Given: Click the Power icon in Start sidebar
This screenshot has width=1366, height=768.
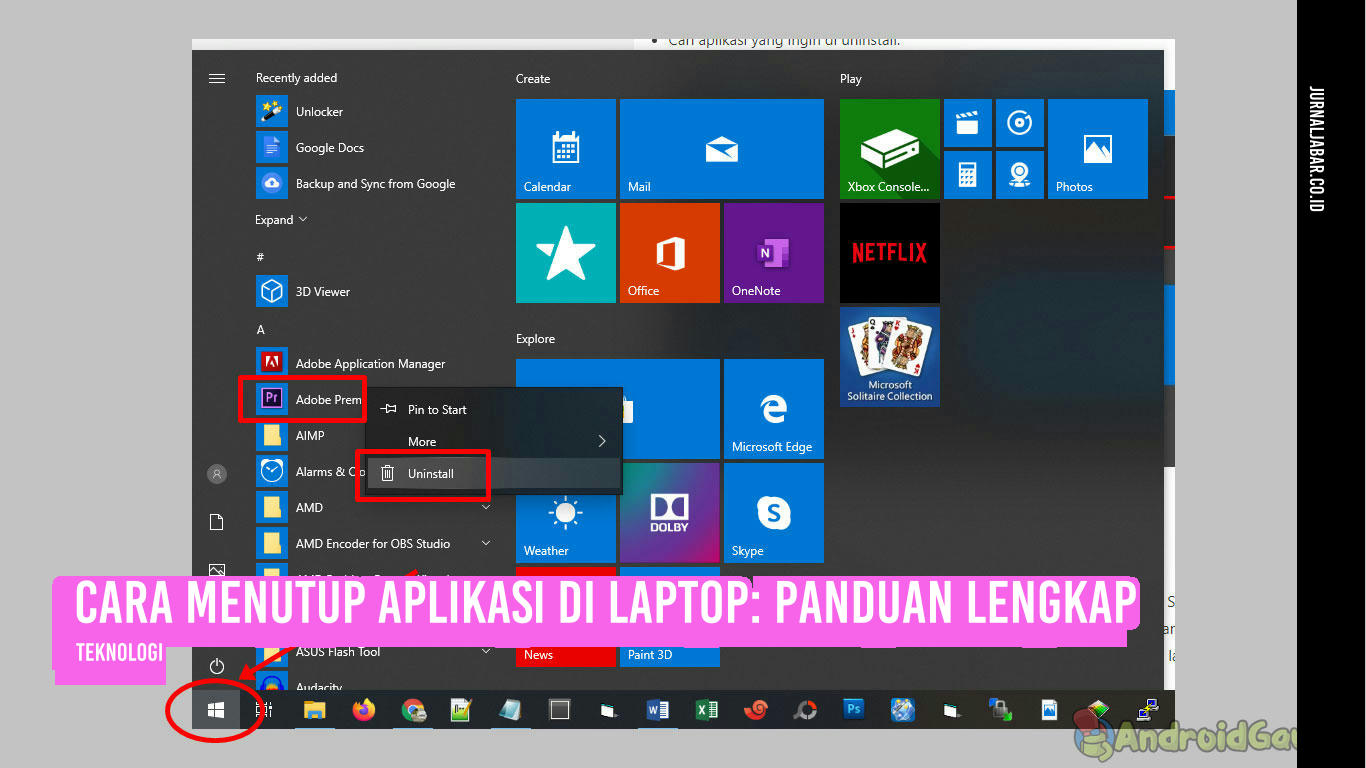Looking at the screenshot, I should coord(217,665).
